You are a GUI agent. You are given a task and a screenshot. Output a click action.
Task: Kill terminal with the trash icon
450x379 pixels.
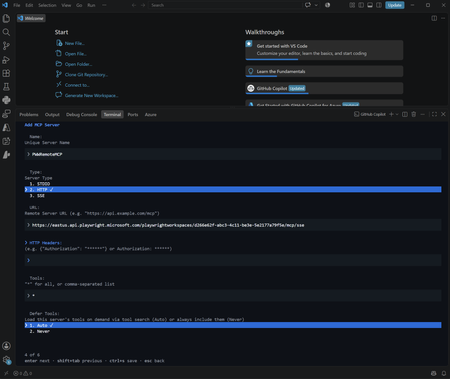click(414, 114)
